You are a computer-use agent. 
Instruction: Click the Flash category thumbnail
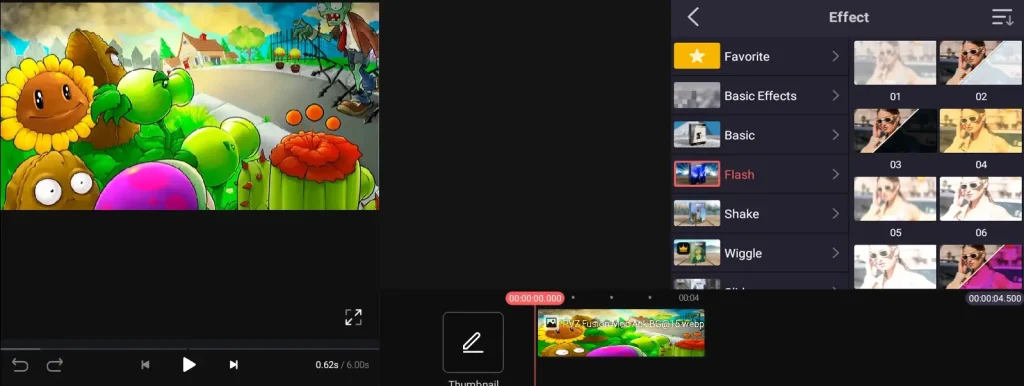pos(697,174)
